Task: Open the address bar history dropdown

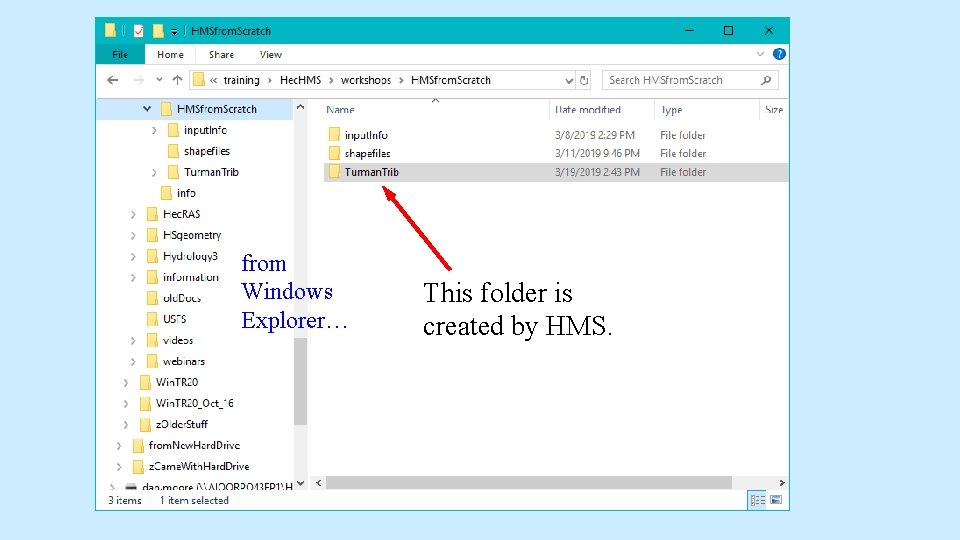Action: coord(569,80)
